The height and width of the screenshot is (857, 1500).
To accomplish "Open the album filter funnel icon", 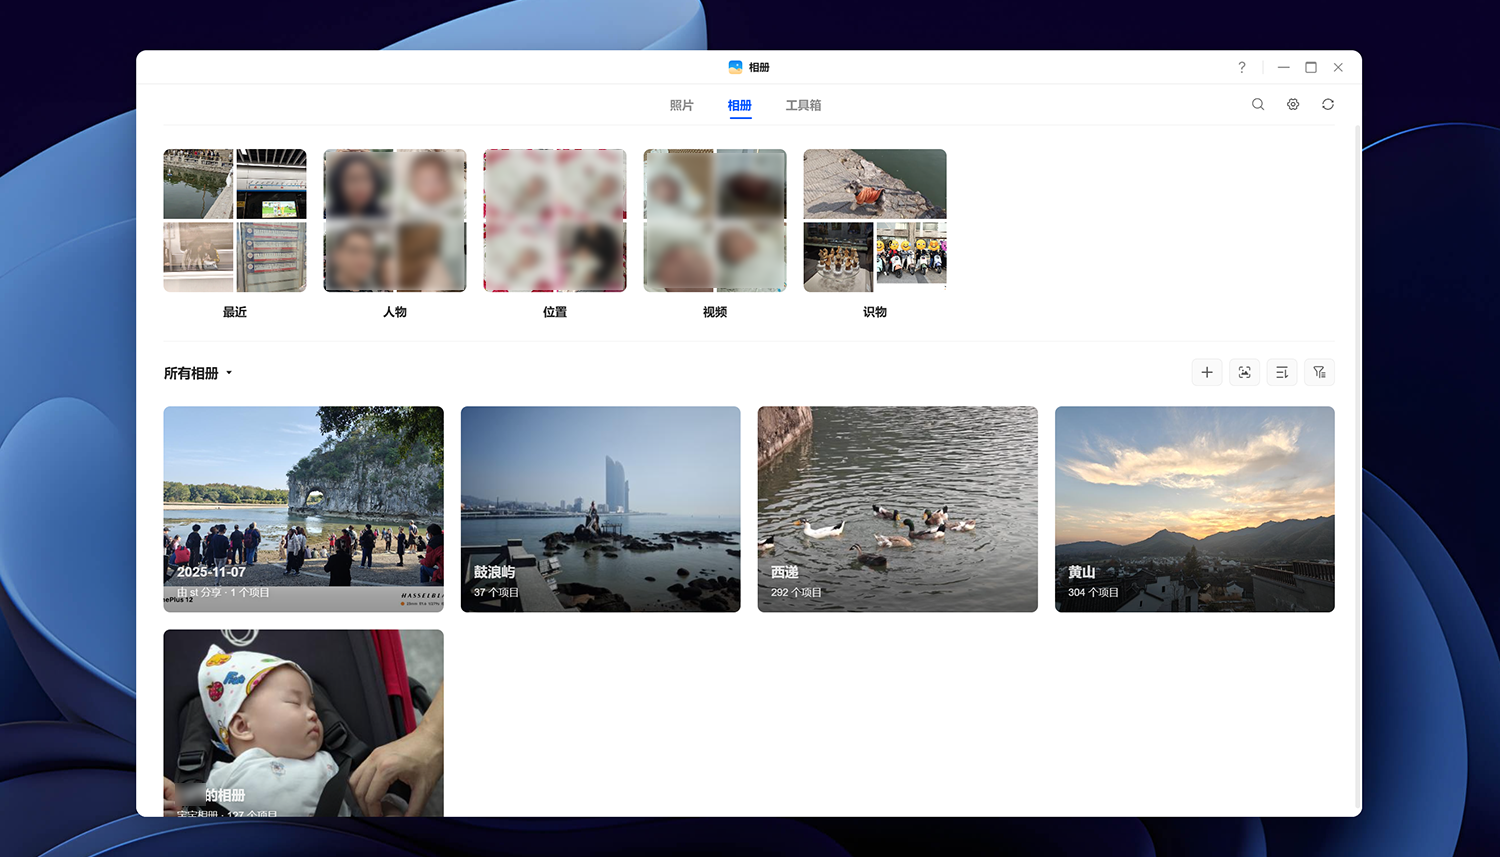I will pyautogui.click(x=1320, y=373).
